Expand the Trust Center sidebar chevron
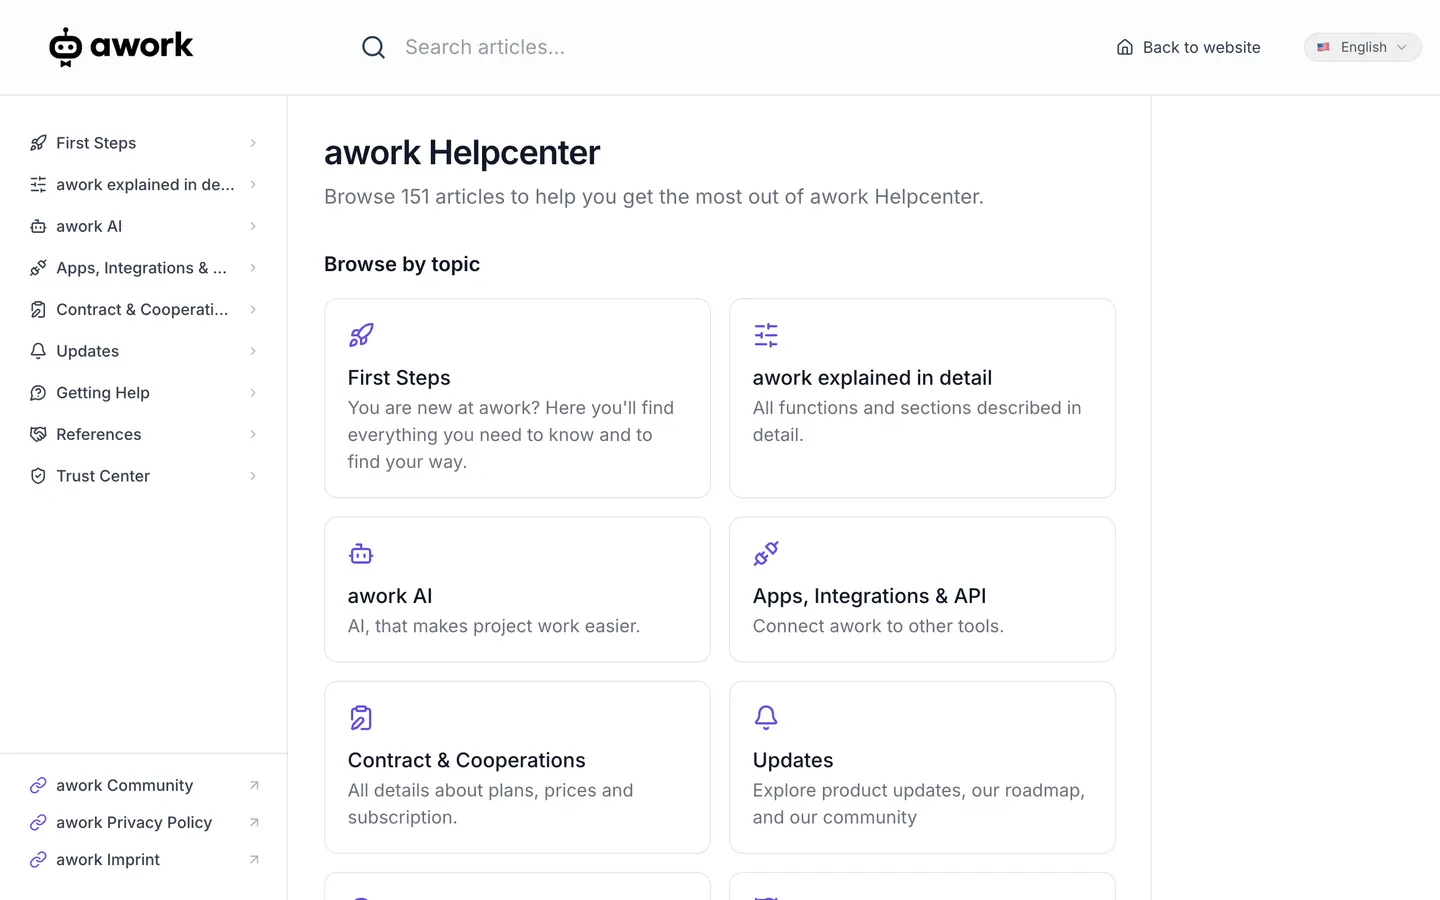Screen dimensions: 1440x900 point(253,476)
